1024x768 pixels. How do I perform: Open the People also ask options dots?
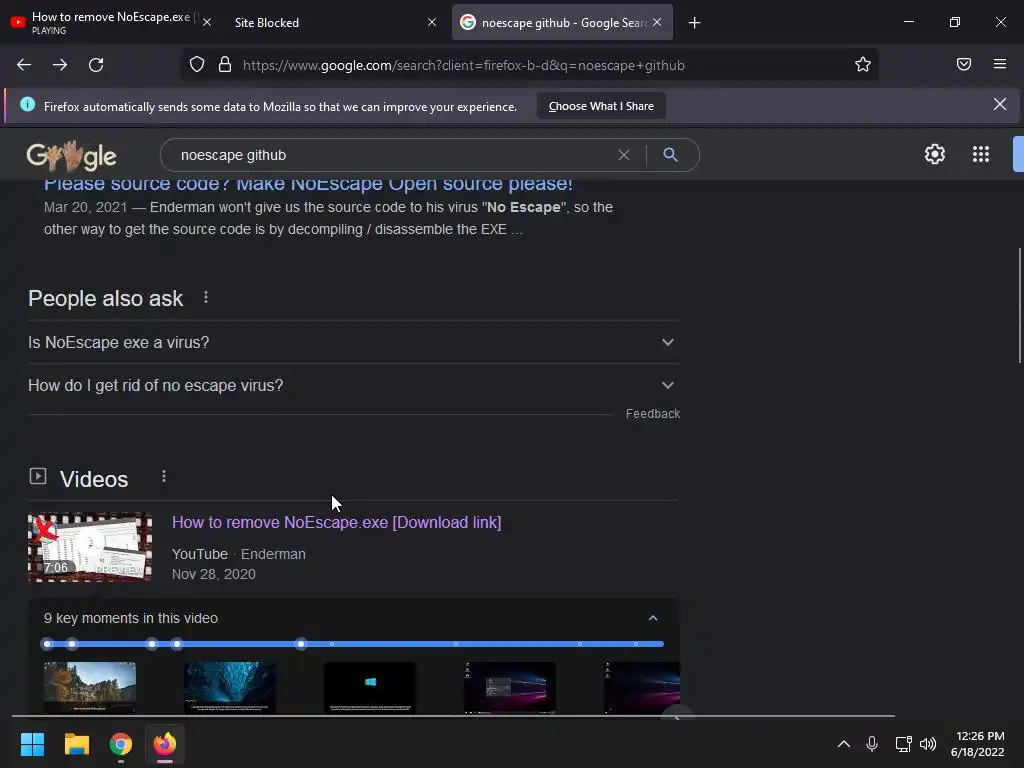[x=206, y=297]
